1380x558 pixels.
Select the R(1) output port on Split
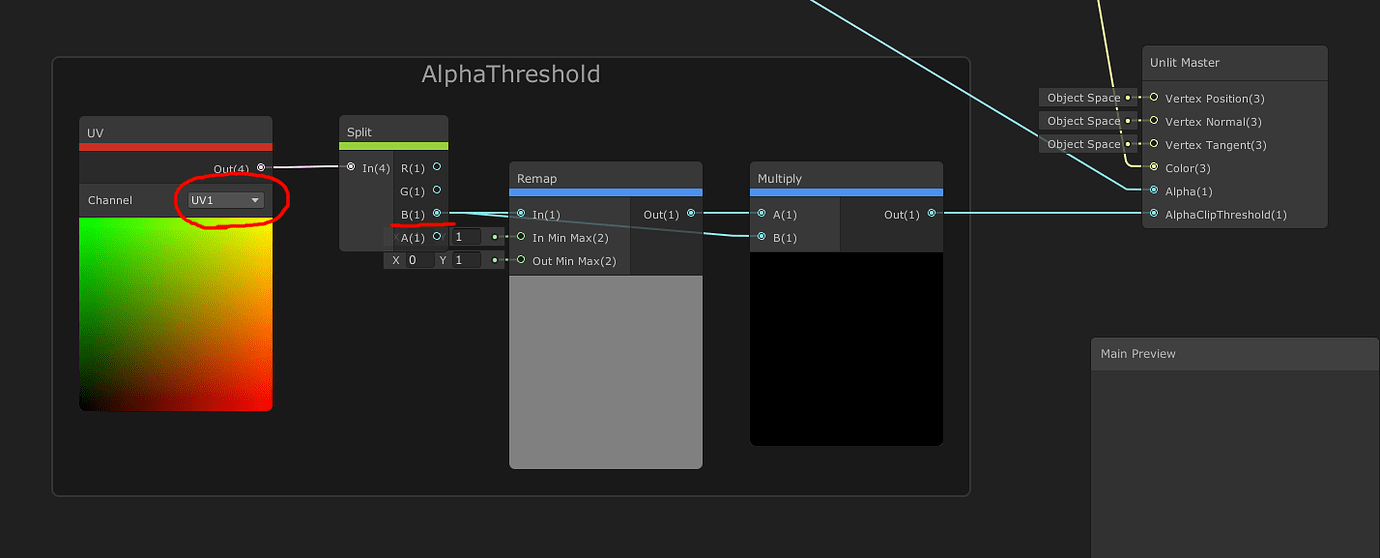[437, 168]
